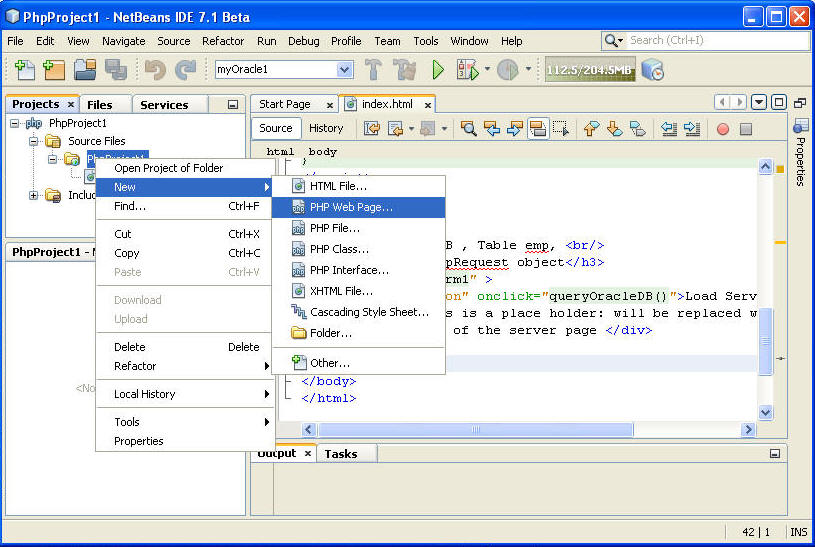The image size is (815, 547).
Task: Open the Navigate menu
Action: click(x=124, y=41)
